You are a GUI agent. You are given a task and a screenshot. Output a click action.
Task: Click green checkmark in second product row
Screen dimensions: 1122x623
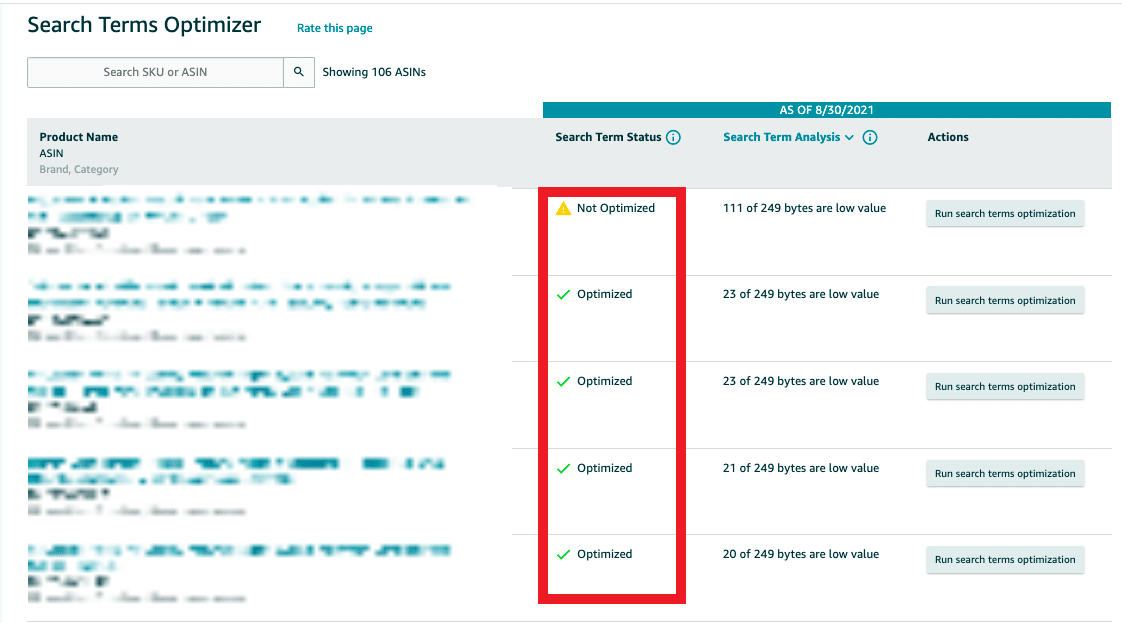(563, 295)
